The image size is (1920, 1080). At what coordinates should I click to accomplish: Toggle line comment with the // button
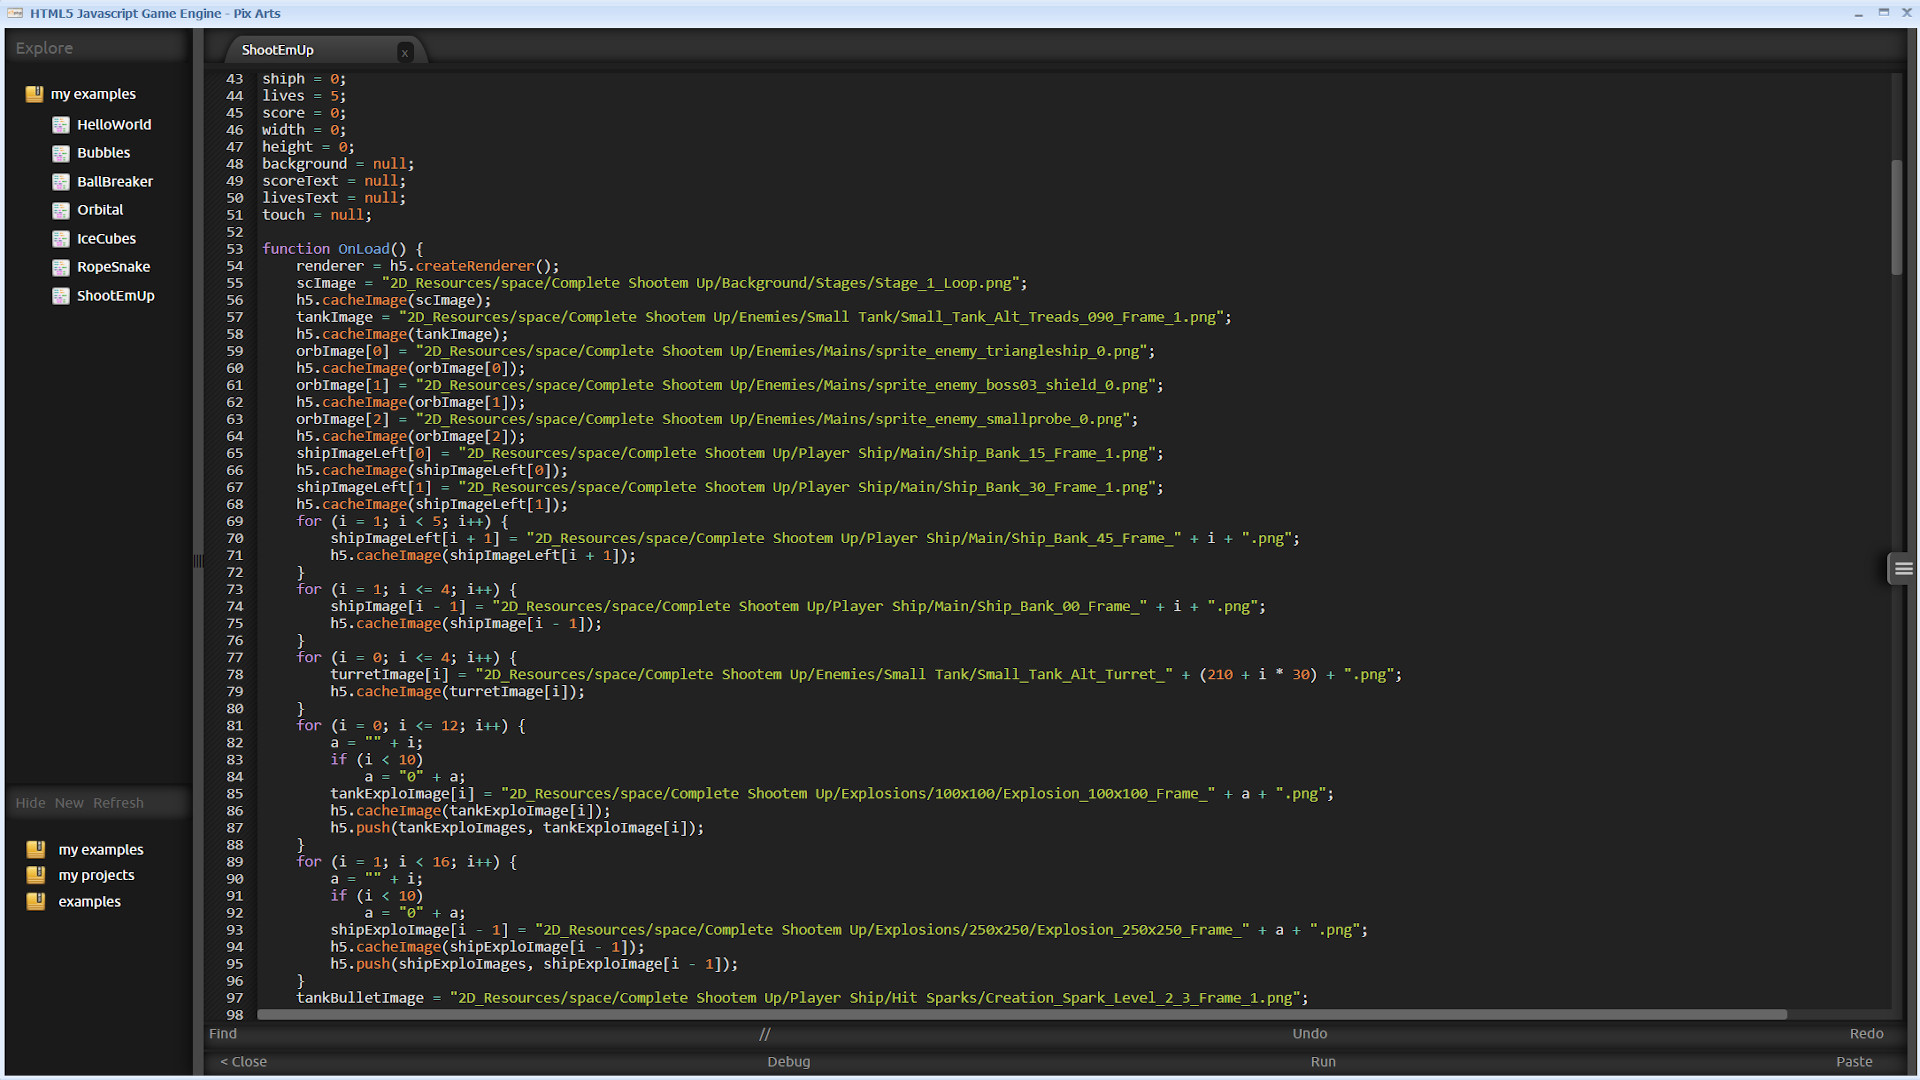coord(766,1033)
